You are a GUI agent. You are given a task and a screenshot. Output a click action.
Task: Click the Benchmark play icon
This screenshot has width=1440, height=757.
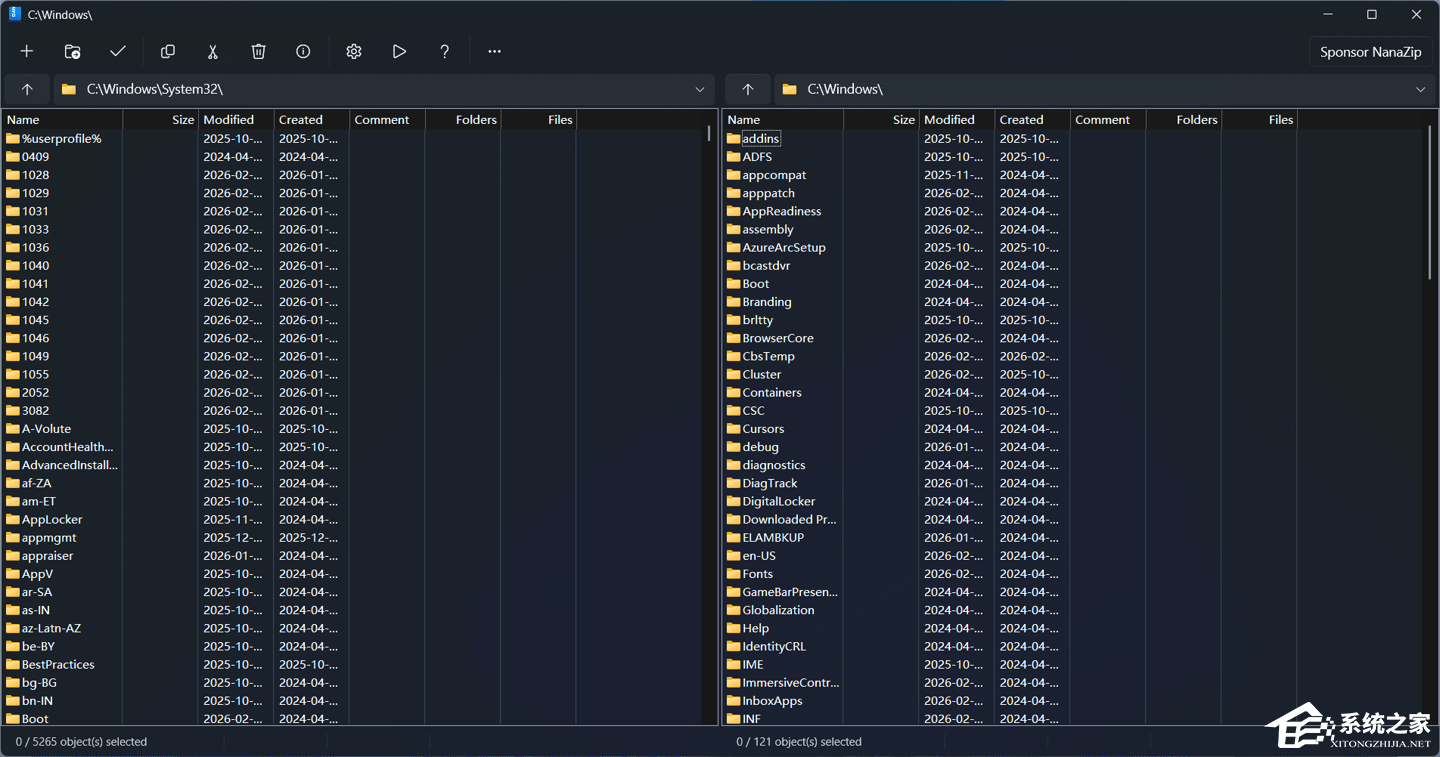[399, 51]
